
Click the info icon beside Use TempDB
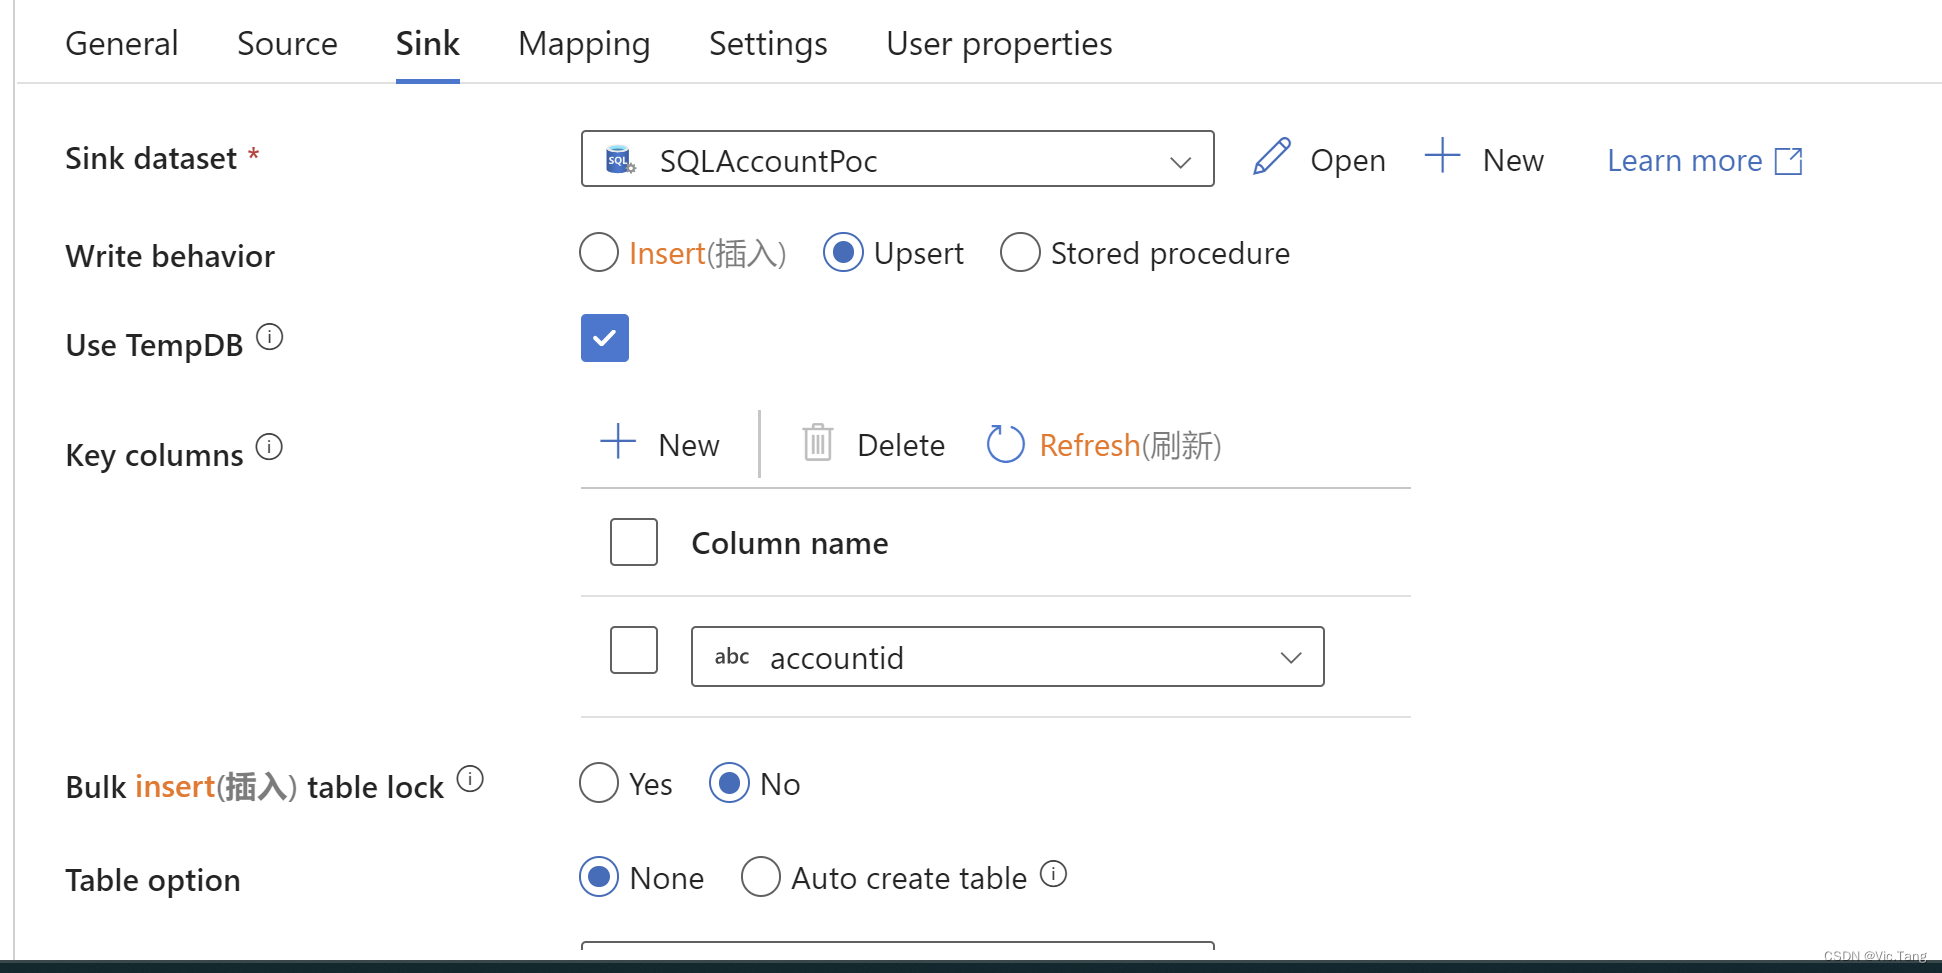[x=270, y=336]
